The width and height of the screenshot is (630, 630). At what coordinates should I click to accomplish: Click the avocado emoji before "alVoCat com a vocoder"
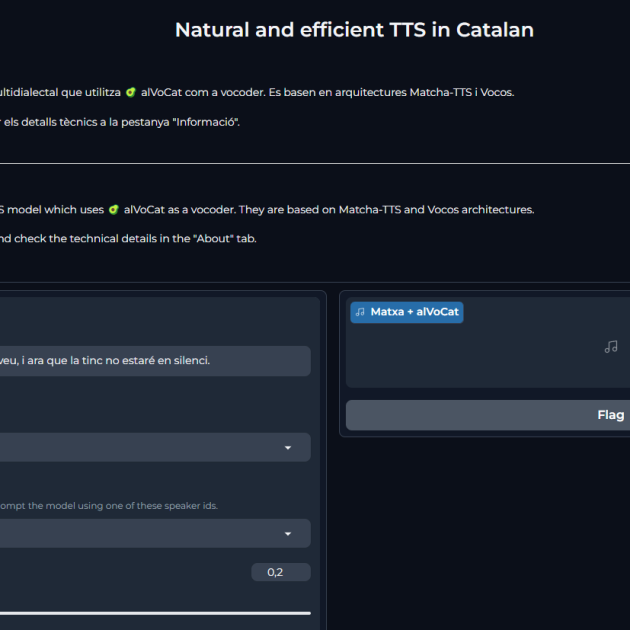(x=131, y=92)
